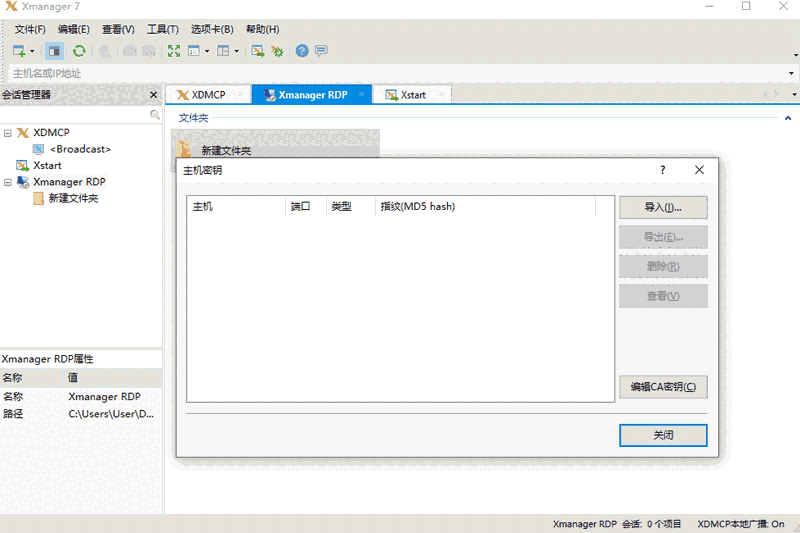
Task: Click the 关闭 button in dialog
Action: click(663, 435)
